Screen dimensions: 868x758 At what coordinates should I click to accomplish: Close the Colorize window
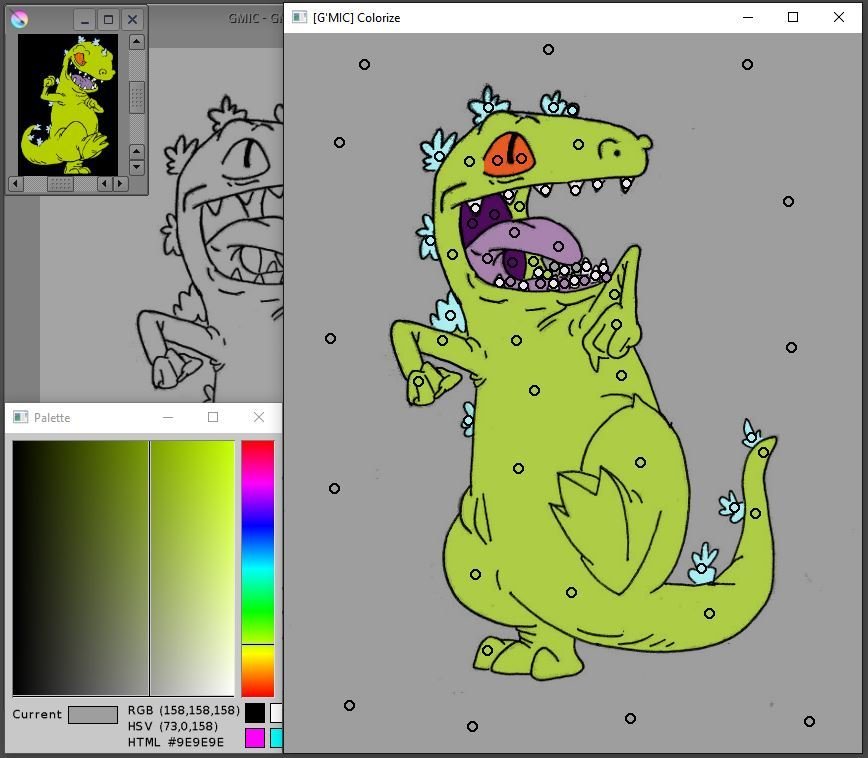pos(839,18)
